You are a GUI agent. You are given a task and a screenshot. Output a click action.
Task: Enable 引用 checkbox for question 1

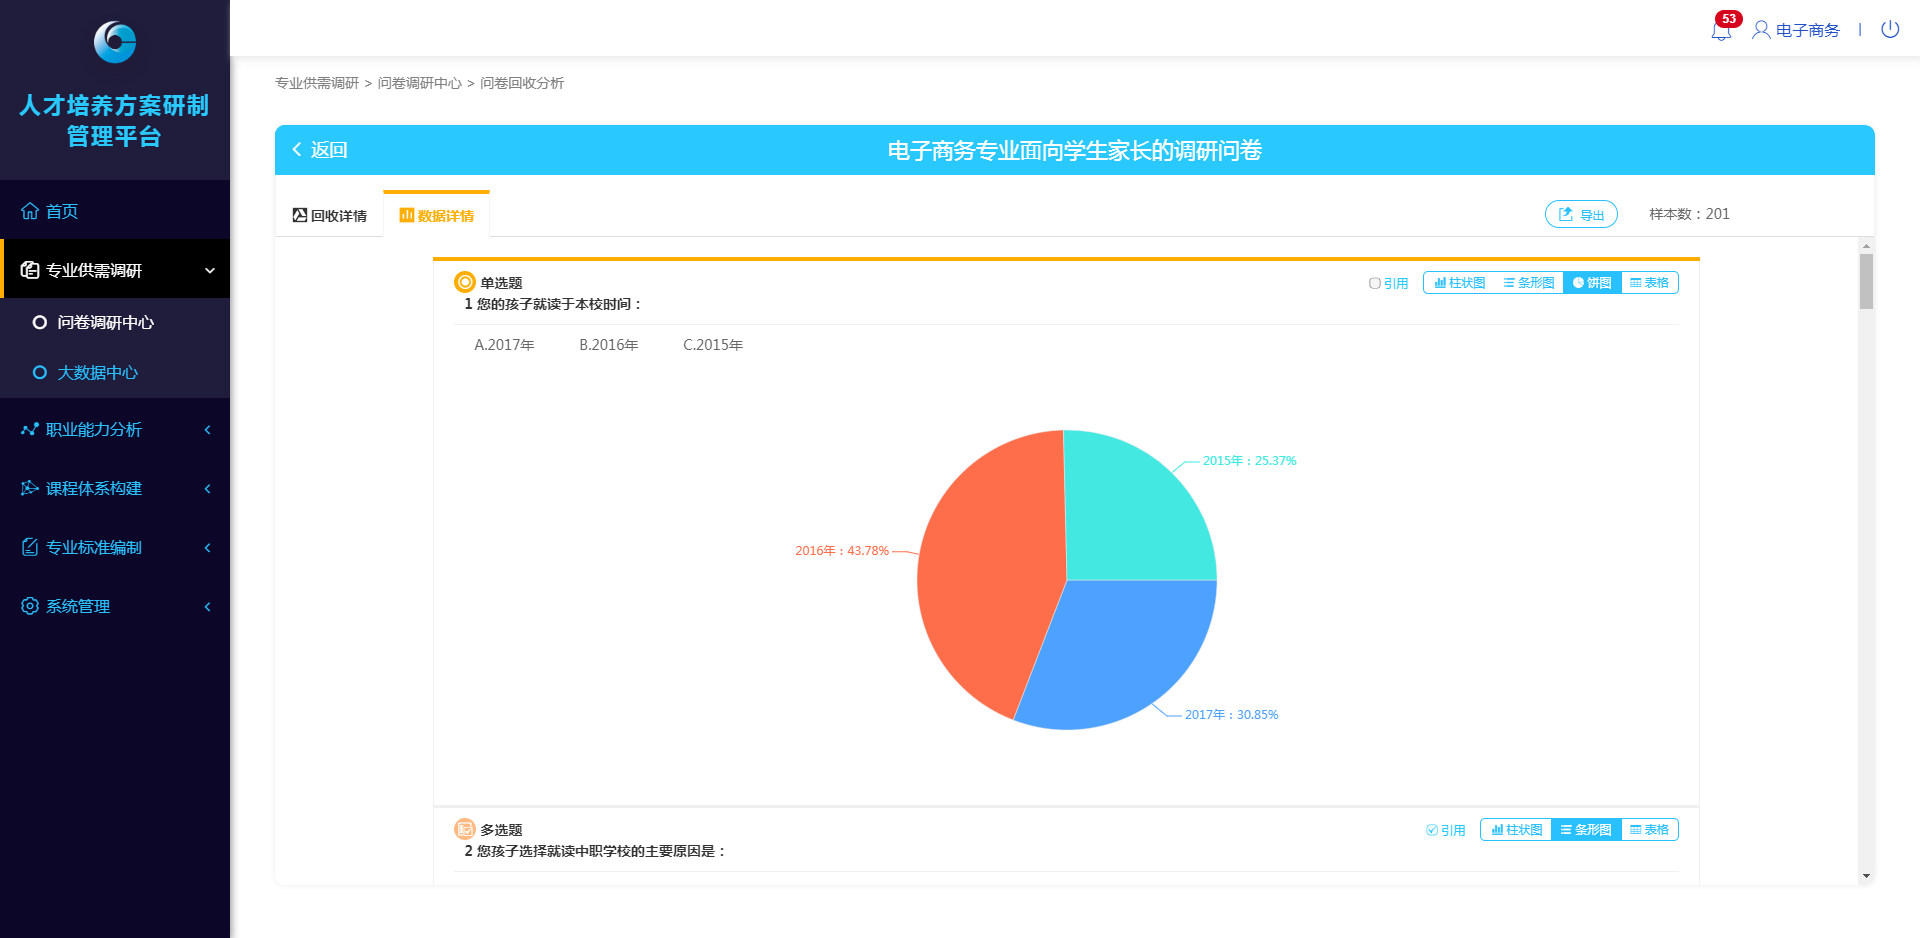1375,284
